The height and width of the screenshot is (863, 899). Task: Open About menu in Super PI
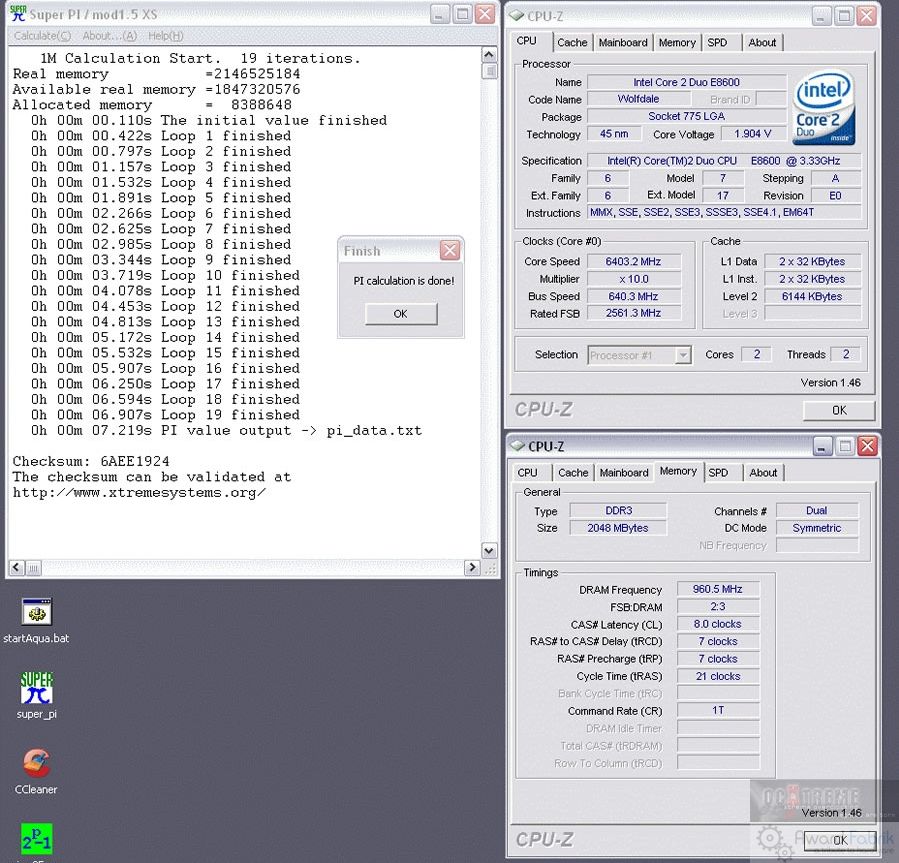point(110,36)
